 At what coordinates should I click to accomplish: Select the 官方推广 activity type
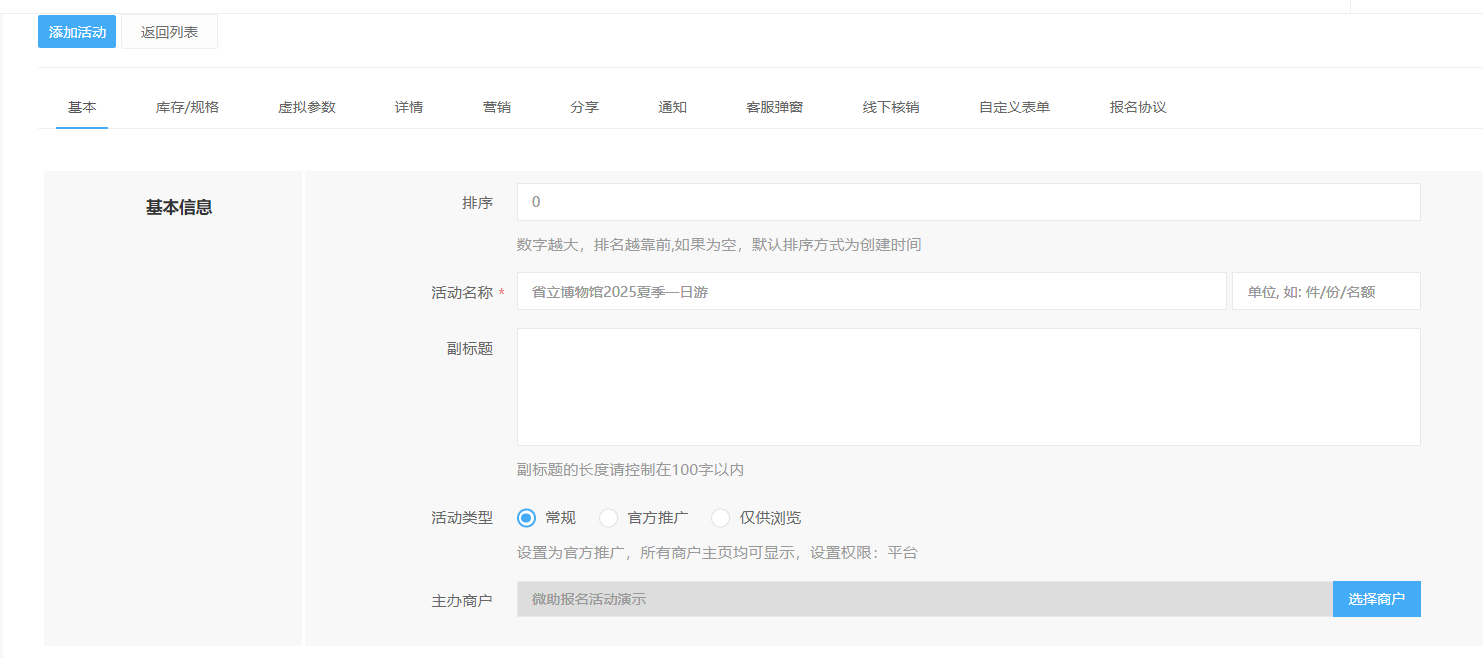(608, 517)
